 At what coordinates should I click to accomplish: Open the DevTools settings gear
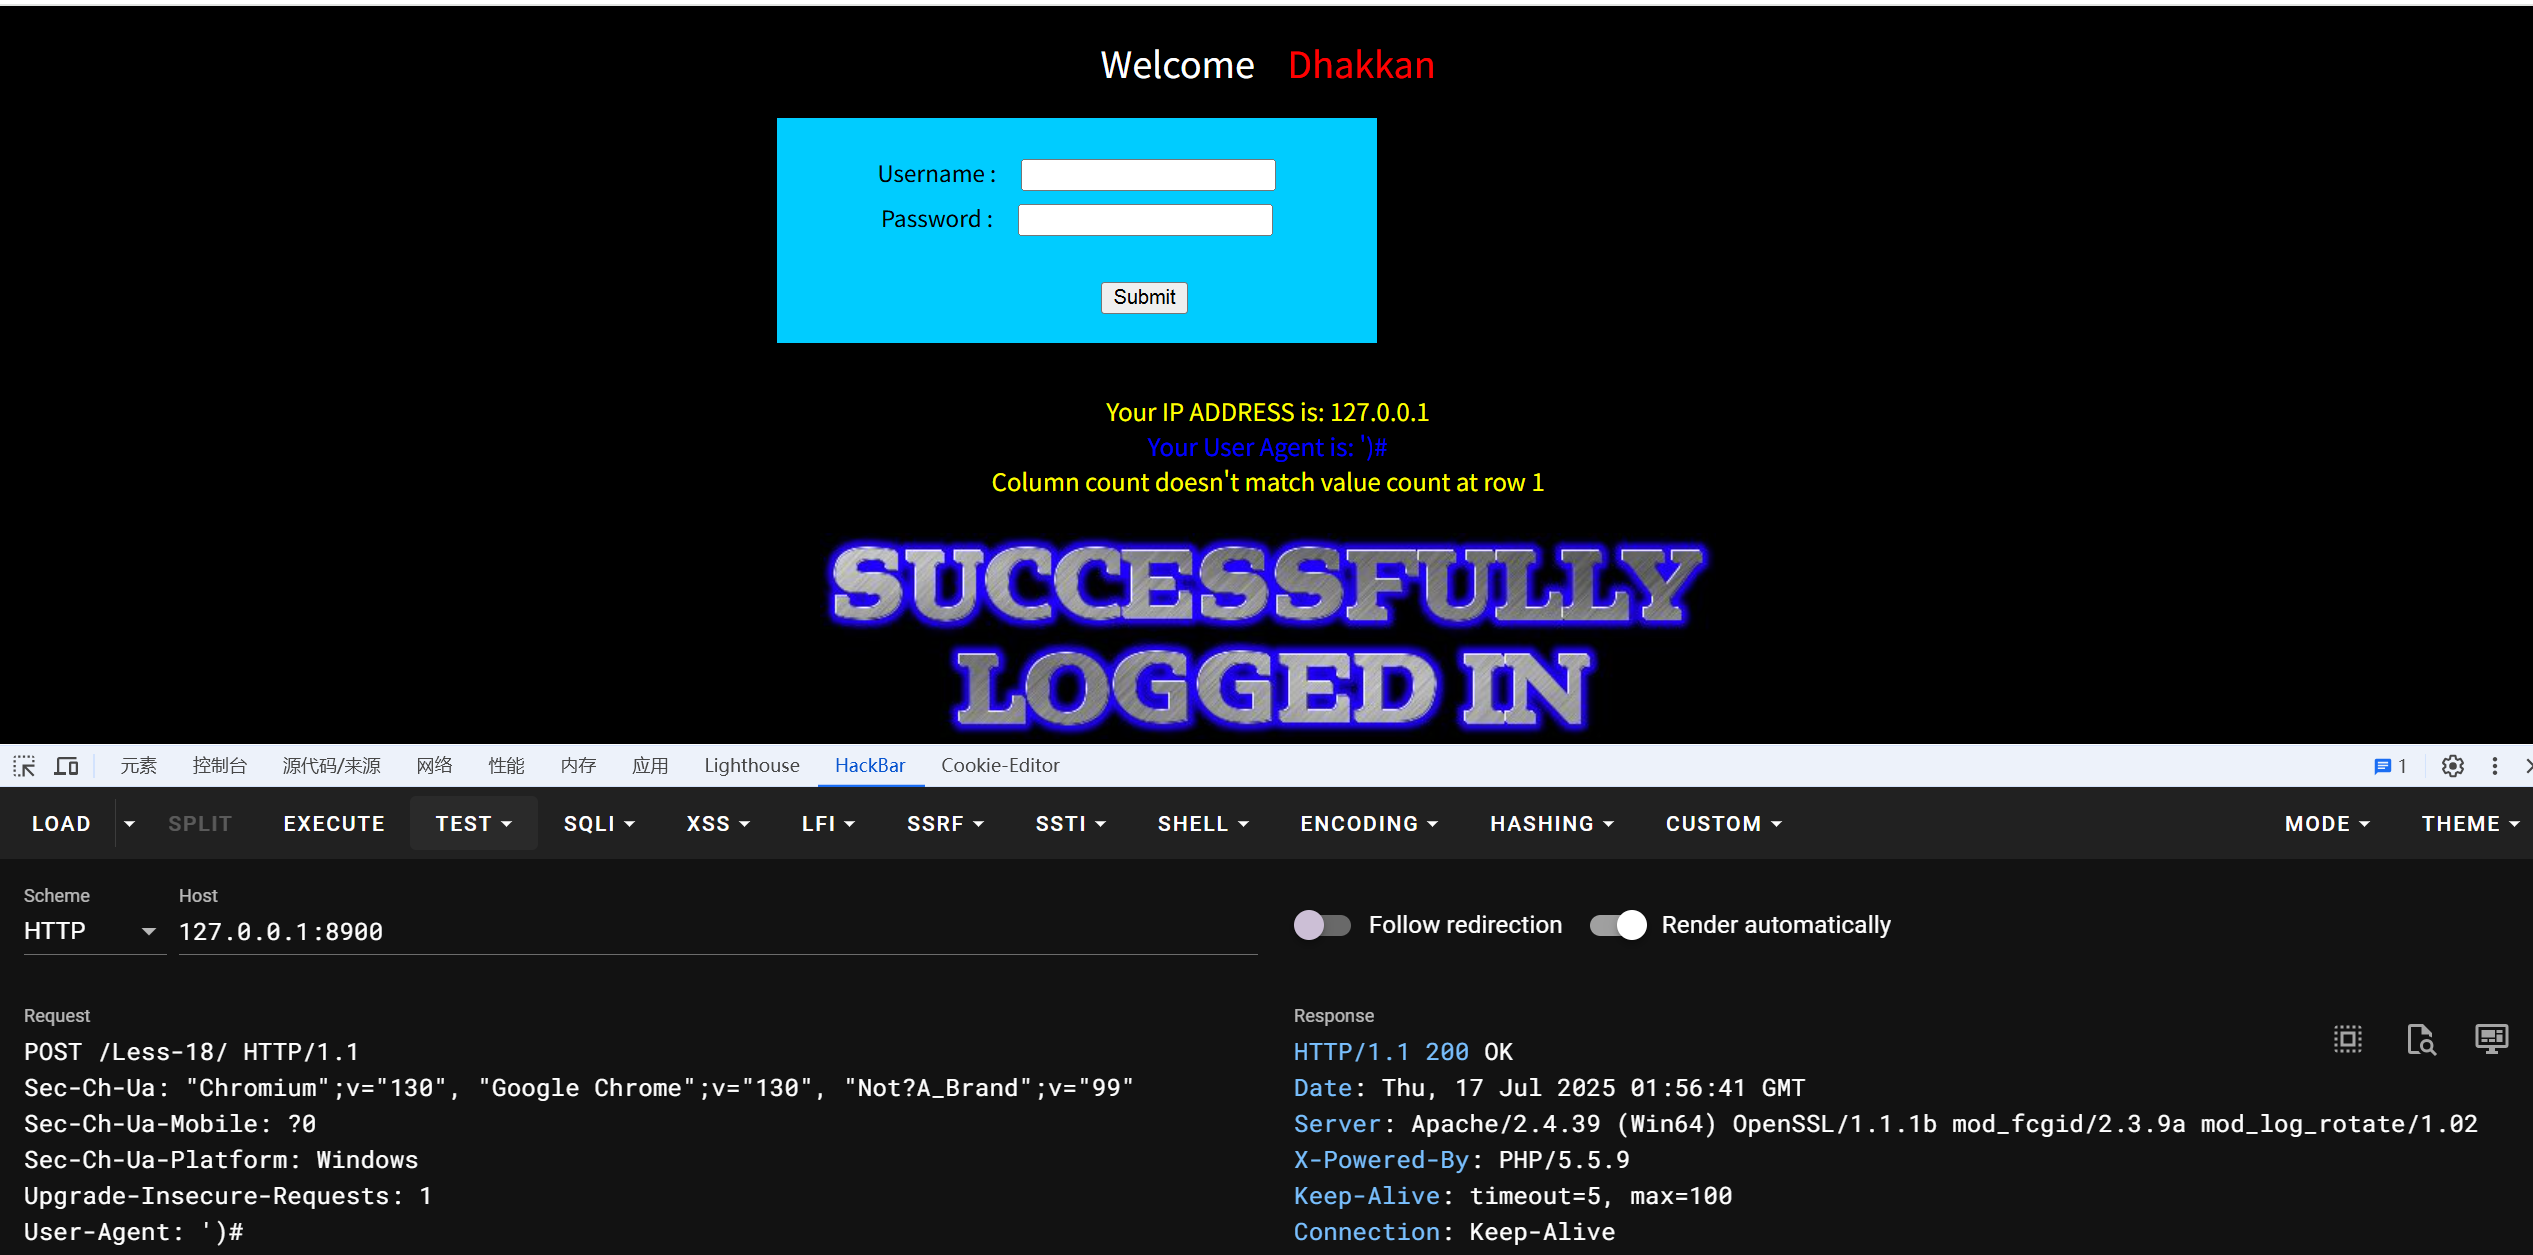tap(2452, 766)
